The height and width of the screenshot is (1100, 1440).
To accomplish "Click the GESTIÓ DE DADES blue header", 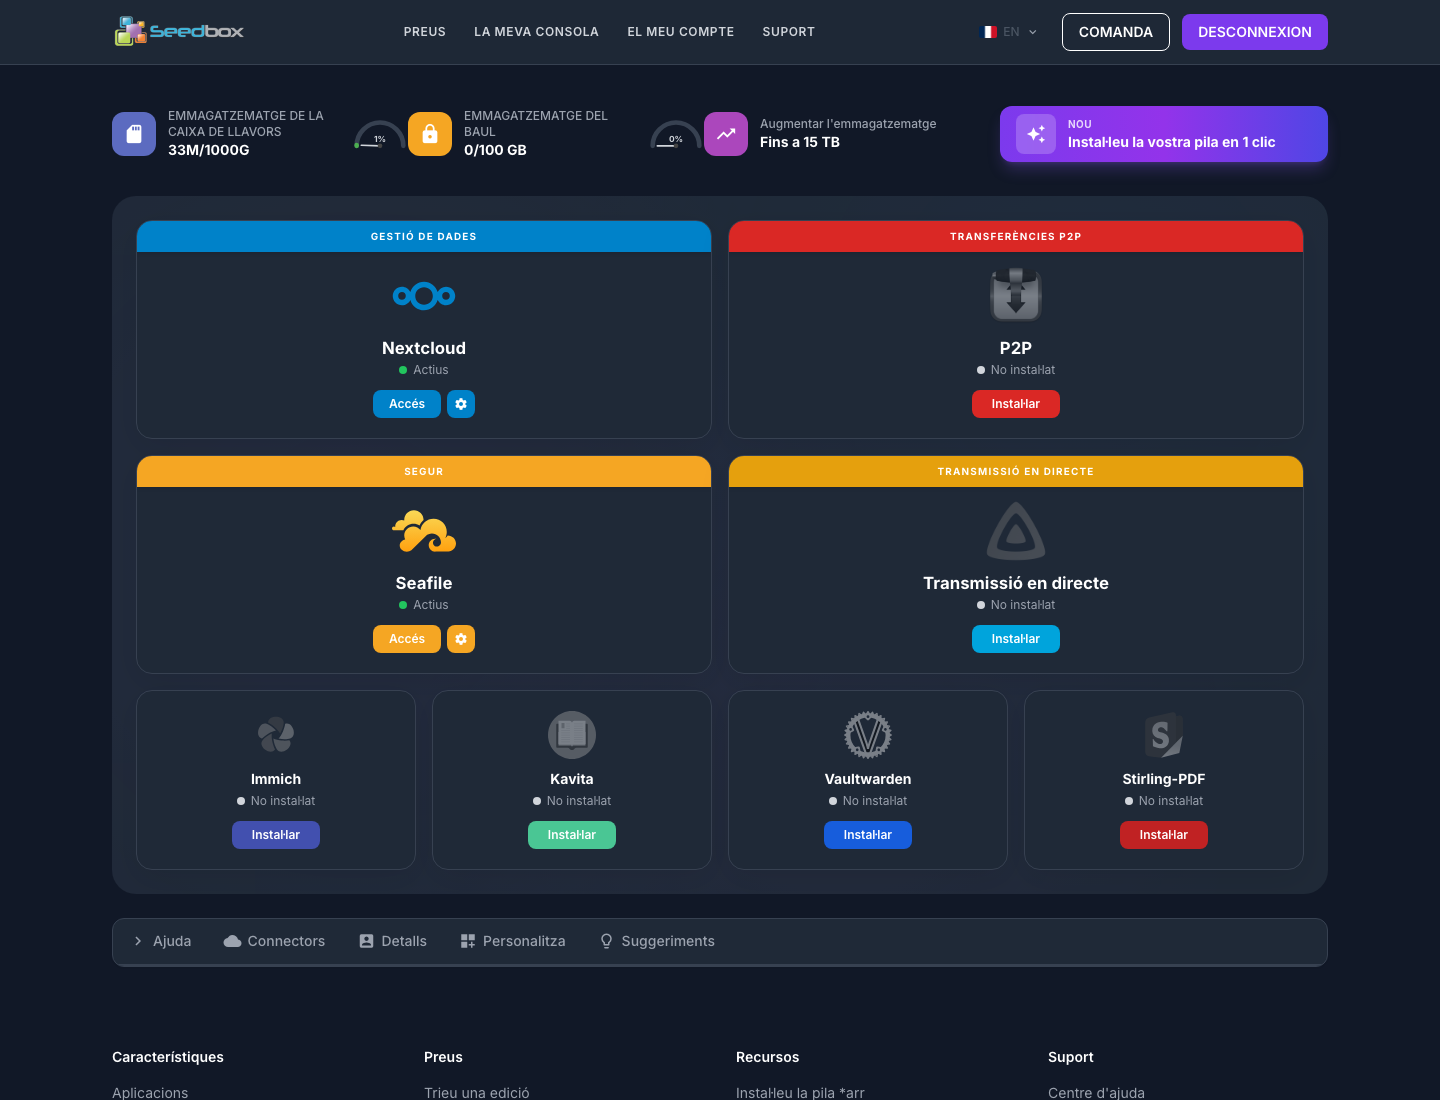I will [424, 237].
